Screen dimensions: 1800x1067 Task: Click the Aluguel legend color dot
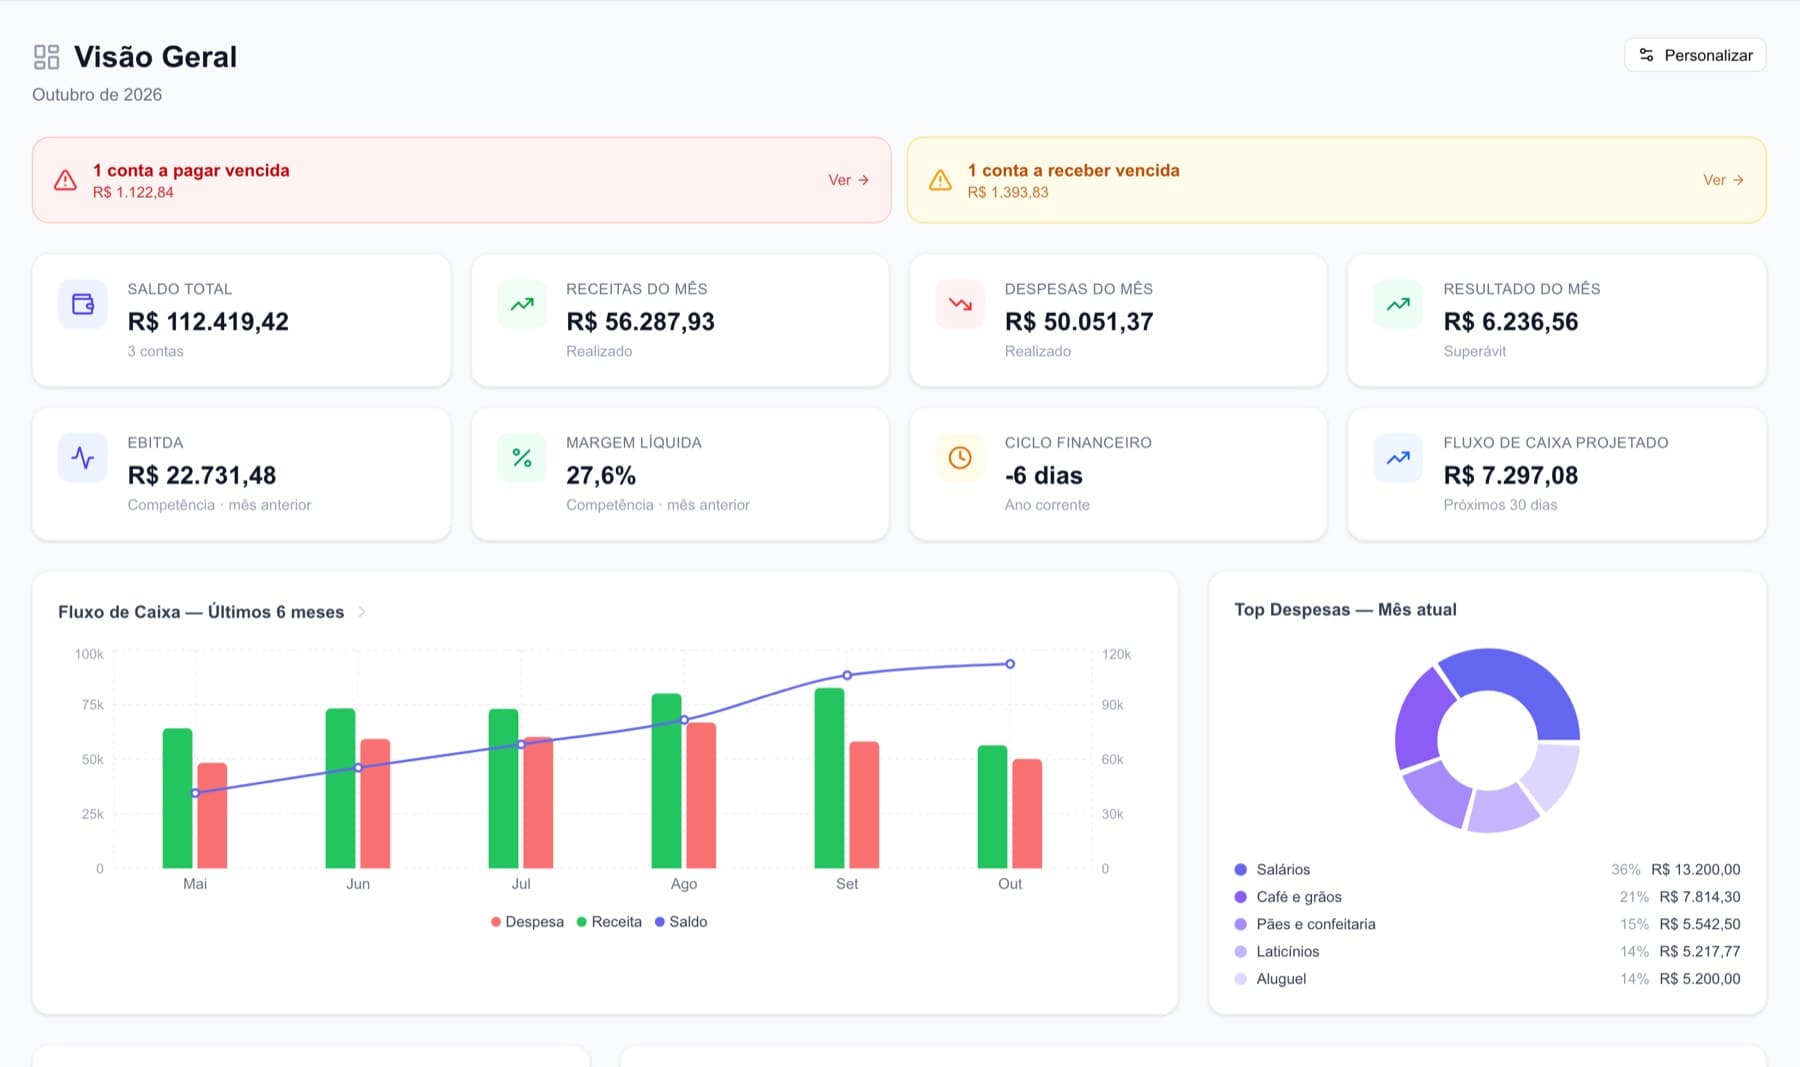click(1241, 979)
